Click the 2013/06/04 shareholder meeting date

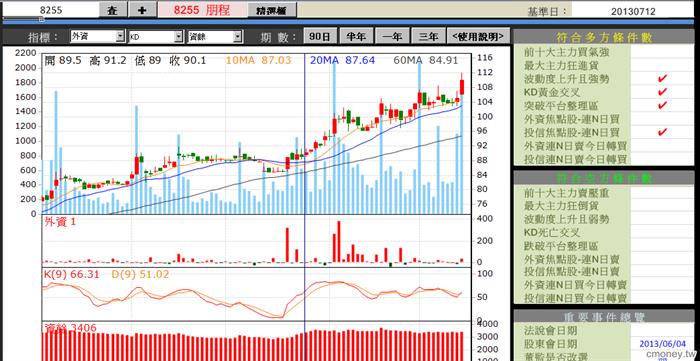662,344
